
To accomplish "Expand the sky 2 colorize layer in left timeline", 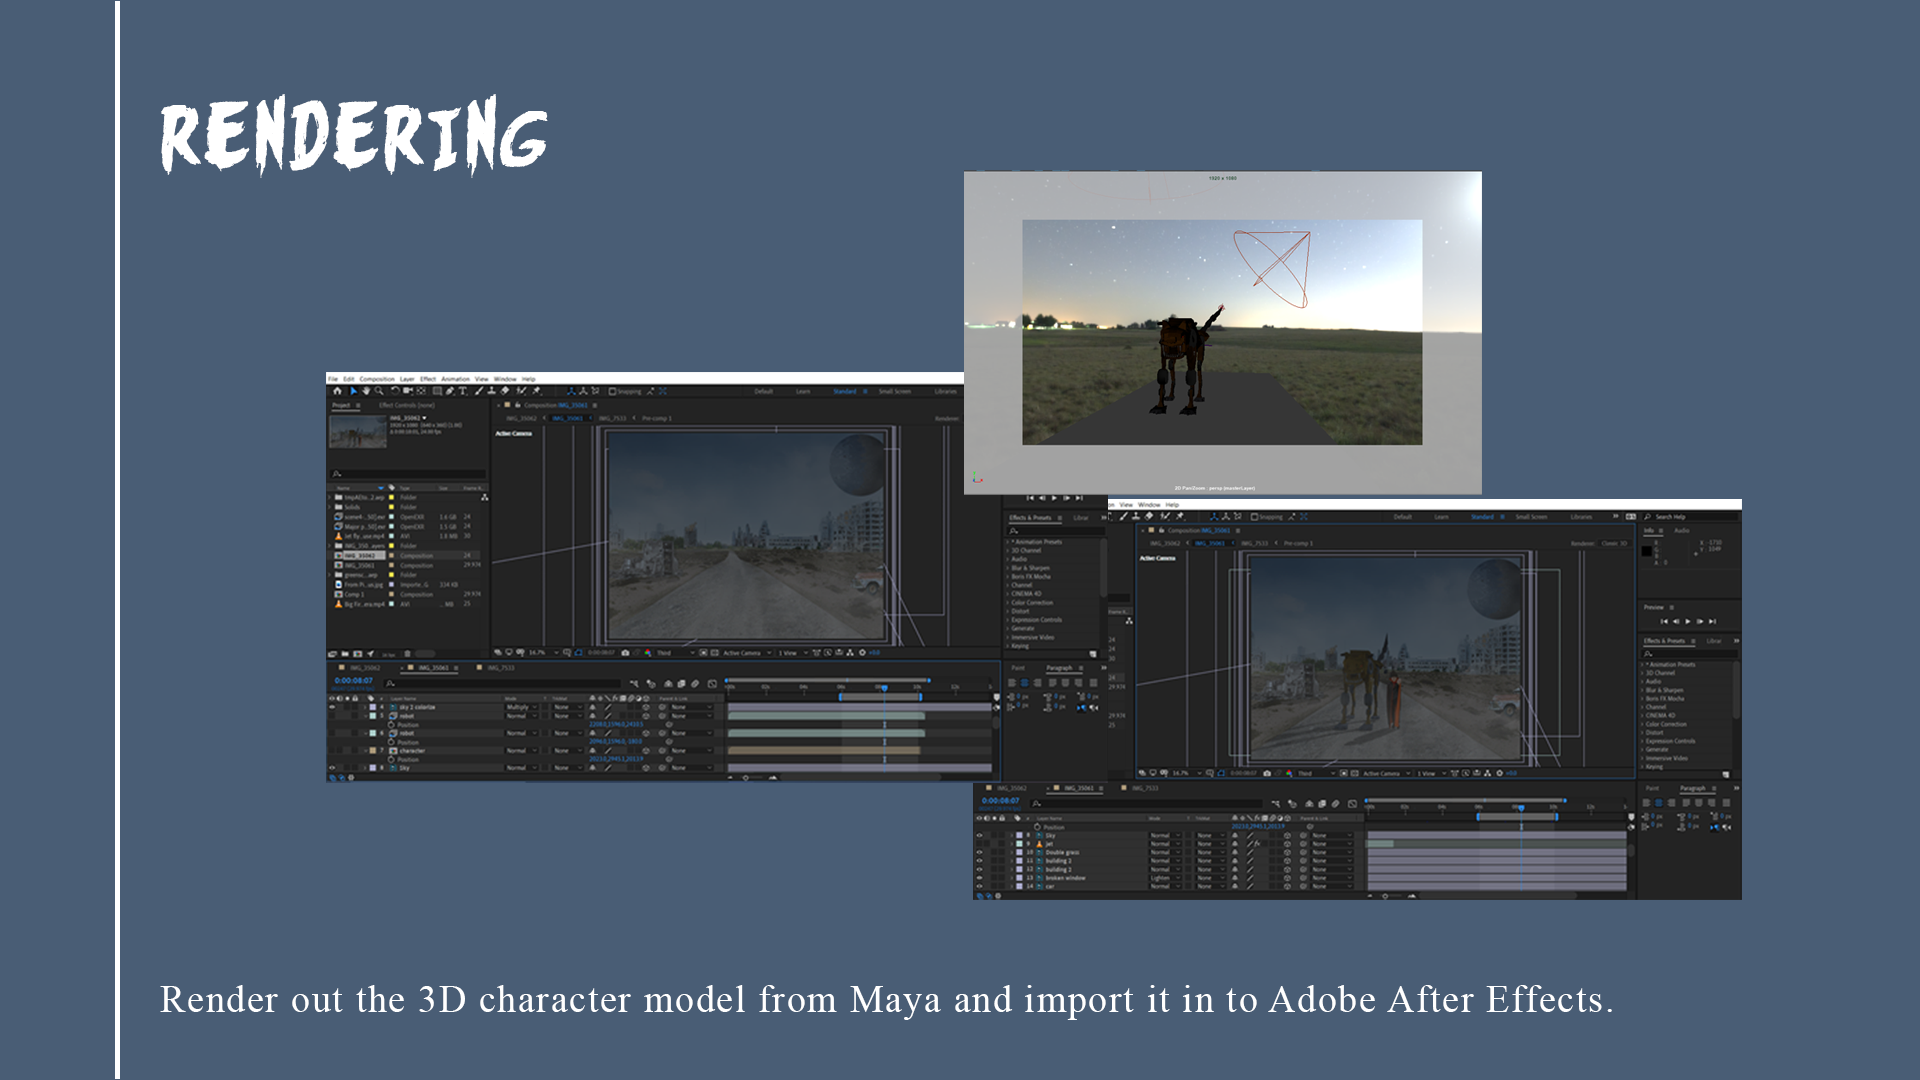I will tap(365, 707).
